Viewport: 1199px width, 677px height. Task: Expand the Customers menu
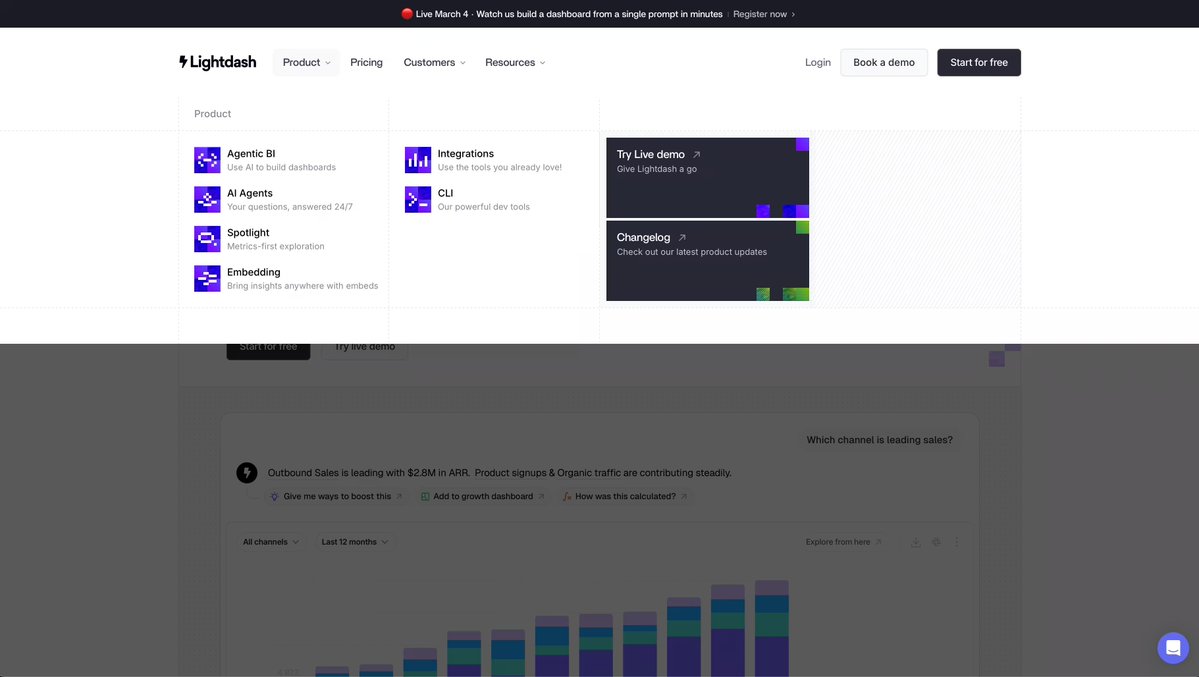[434, 63]
